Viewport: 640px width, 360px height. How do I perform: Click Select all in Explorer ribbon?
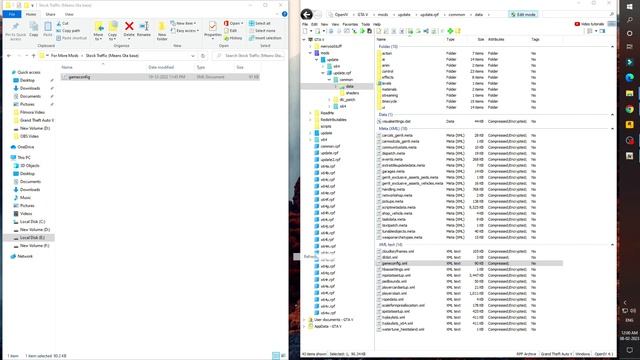260,23
